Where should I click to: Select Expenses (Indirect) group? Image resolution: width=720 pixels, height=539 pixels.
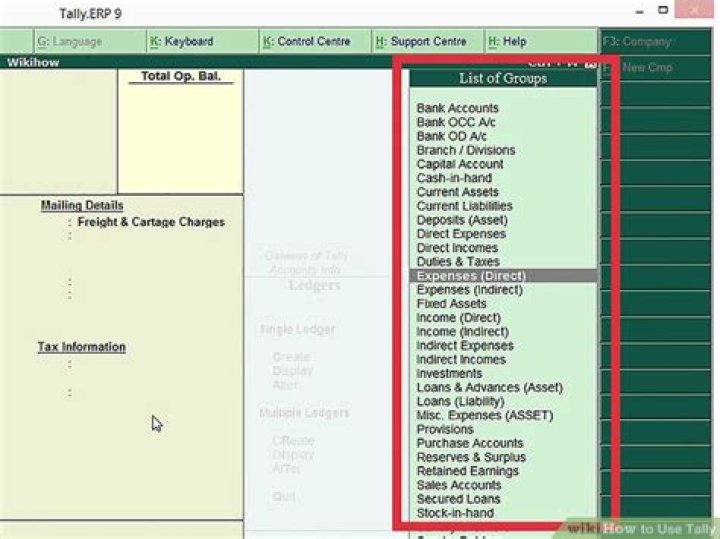coord(469,290)
